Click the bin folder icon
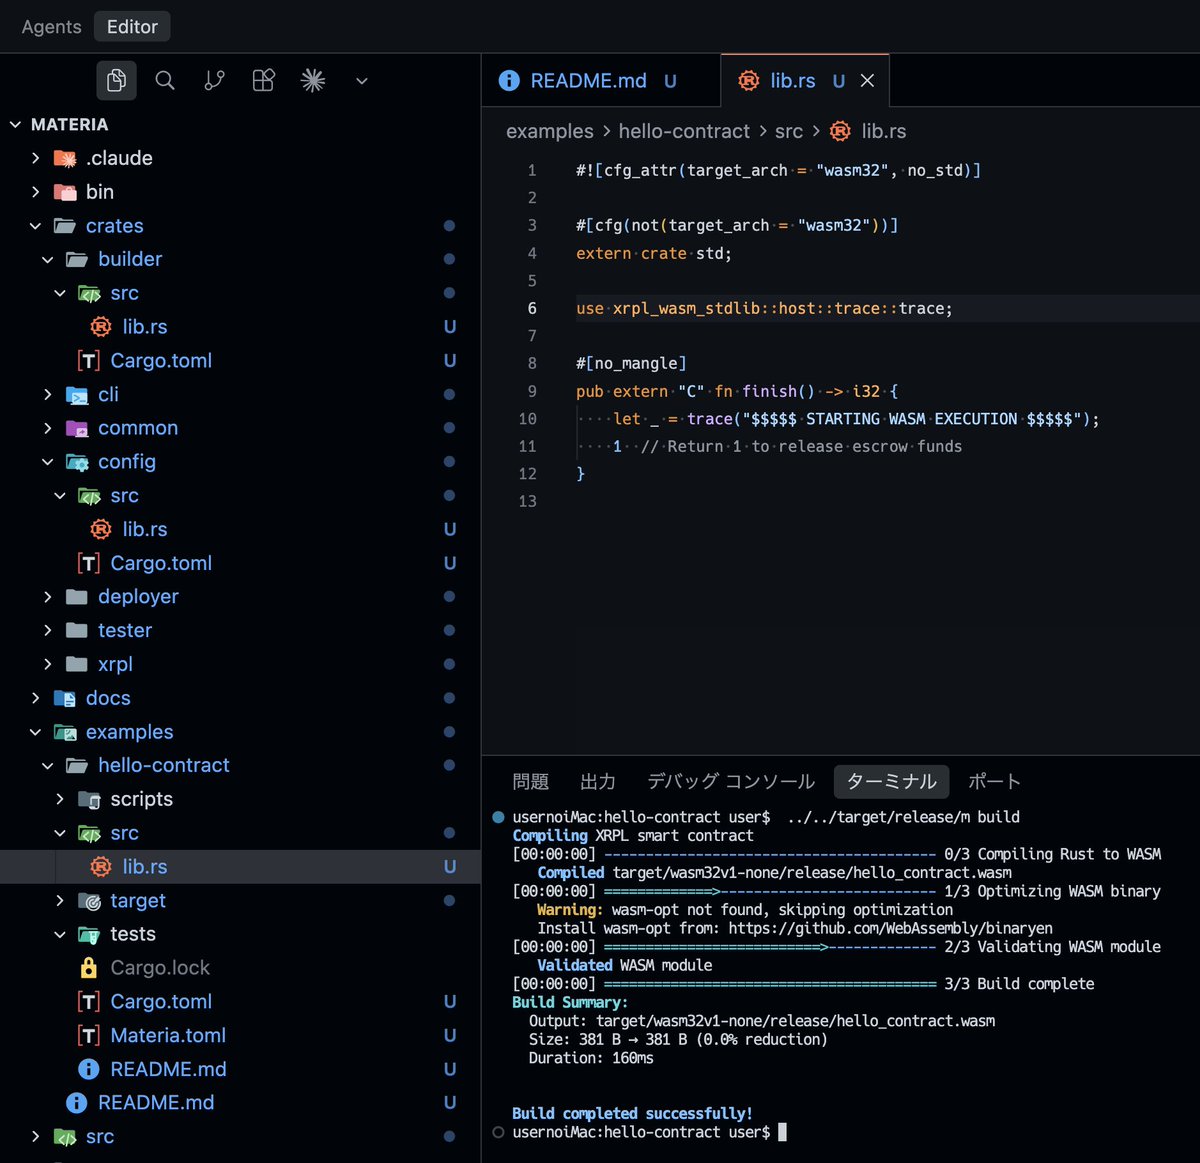This screenshot has width=1200, height=1163. click(x=65, y=192)
